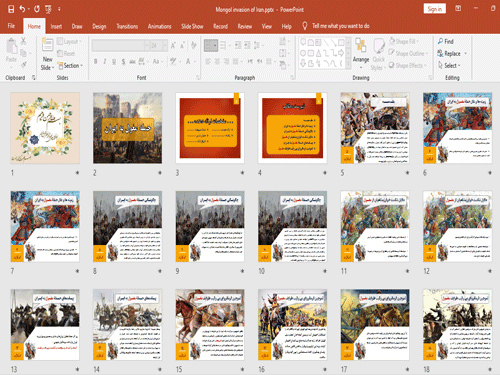Click the bullets list icon
500x375 pixels.
[211, 45]
